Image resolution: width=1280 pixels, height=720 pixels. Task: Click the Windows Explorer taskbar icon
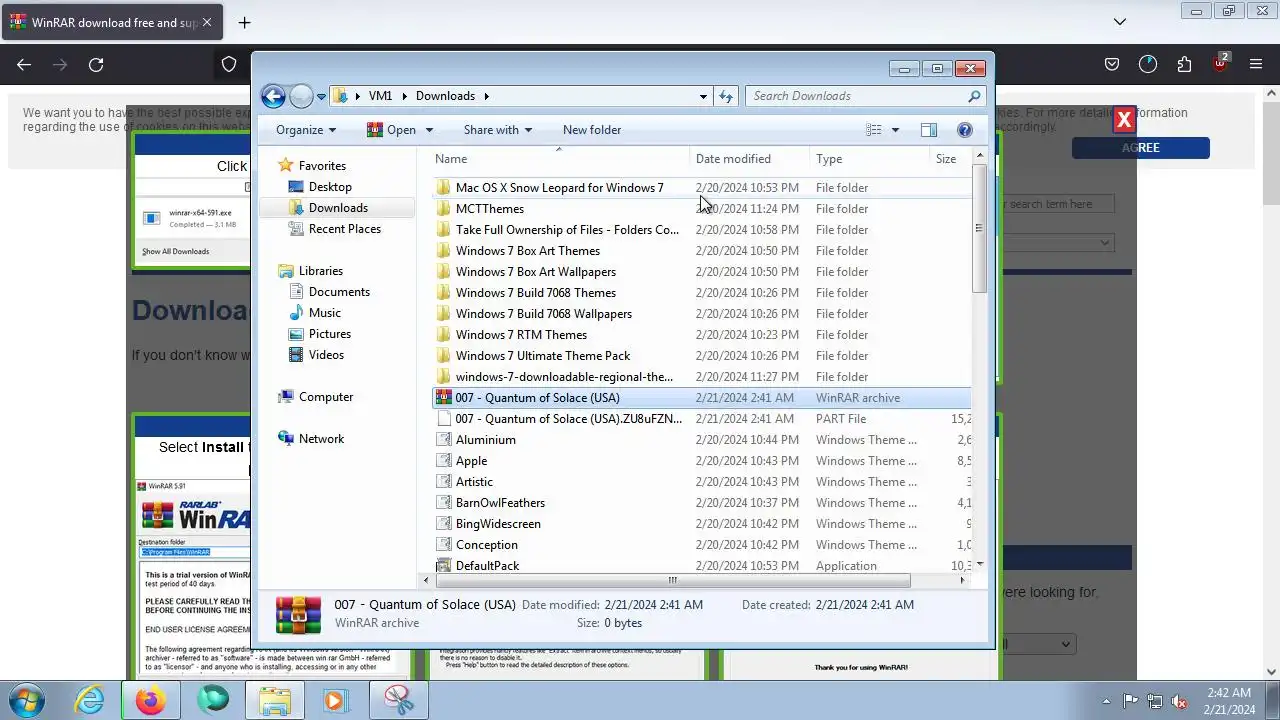275,700
